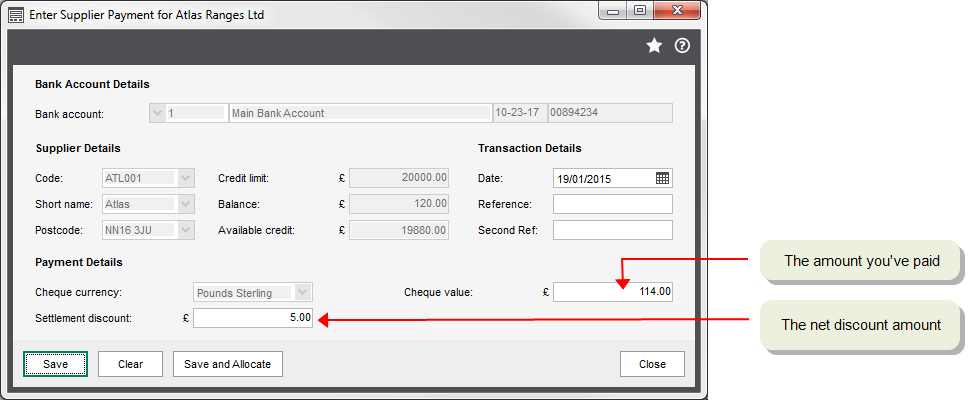Image resolution: width=975 pixels, height=400 pixels.
Task: Focus the Second Ref text box
Action: click(x=612, y=230)
